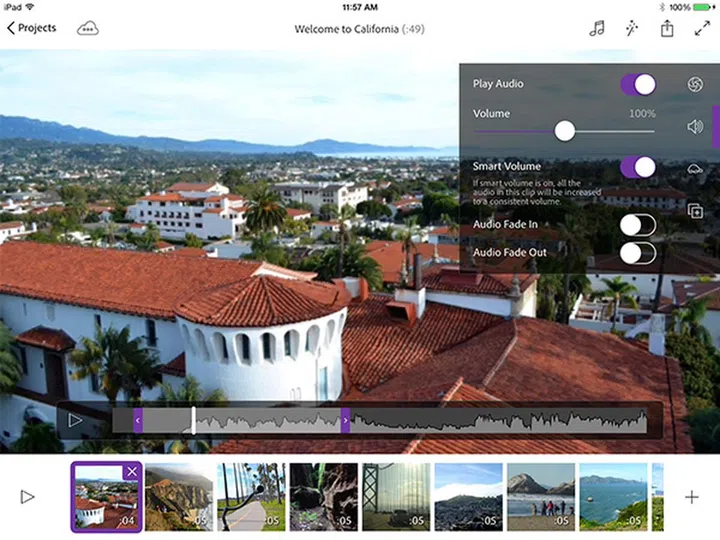Image resolution: width=720 pixels, height=540 pixels.
Task: Enable Audio Fade Out
Action: pyautogui.click(x=637, y=253)
